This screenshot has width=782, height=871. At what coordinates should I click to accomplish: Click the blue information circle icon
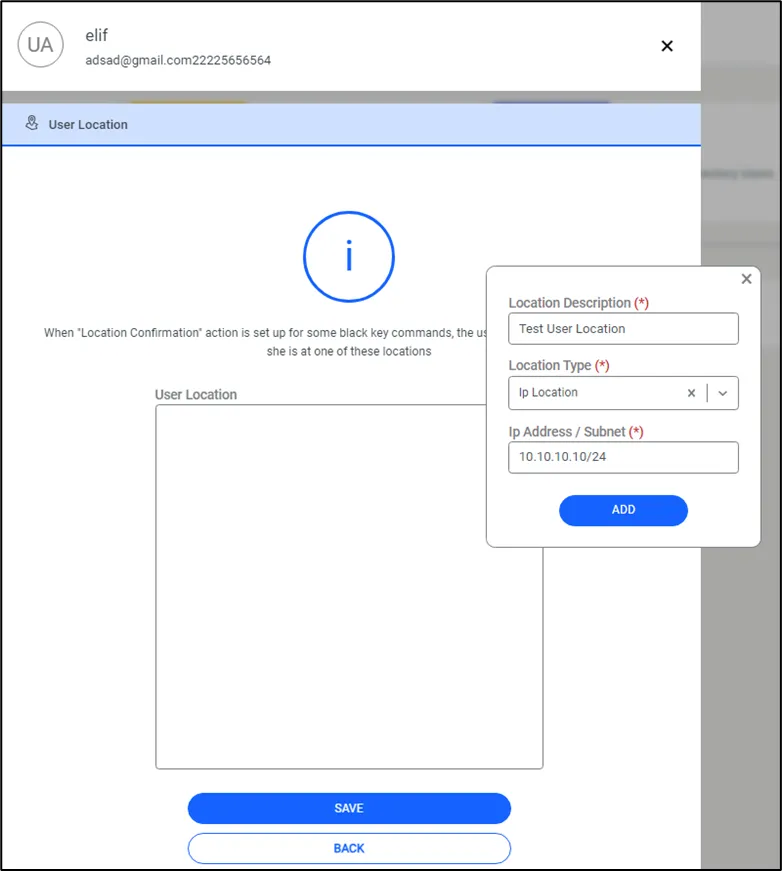point(349,257)
